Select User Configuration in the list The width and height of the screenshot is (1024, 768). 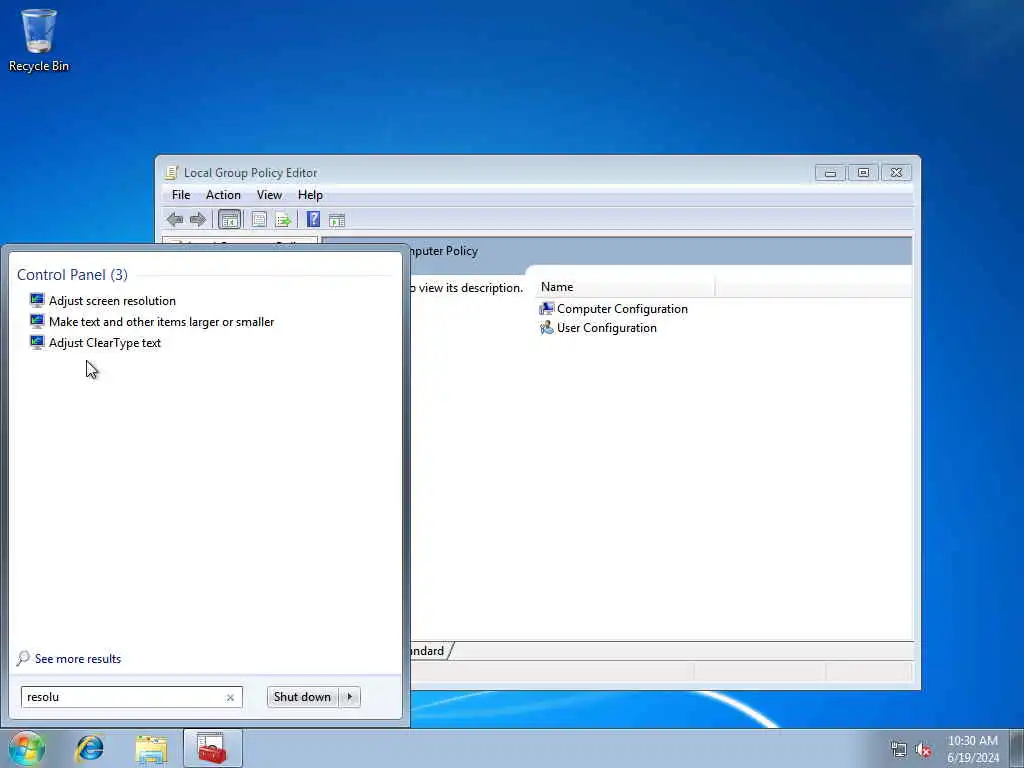607,328
